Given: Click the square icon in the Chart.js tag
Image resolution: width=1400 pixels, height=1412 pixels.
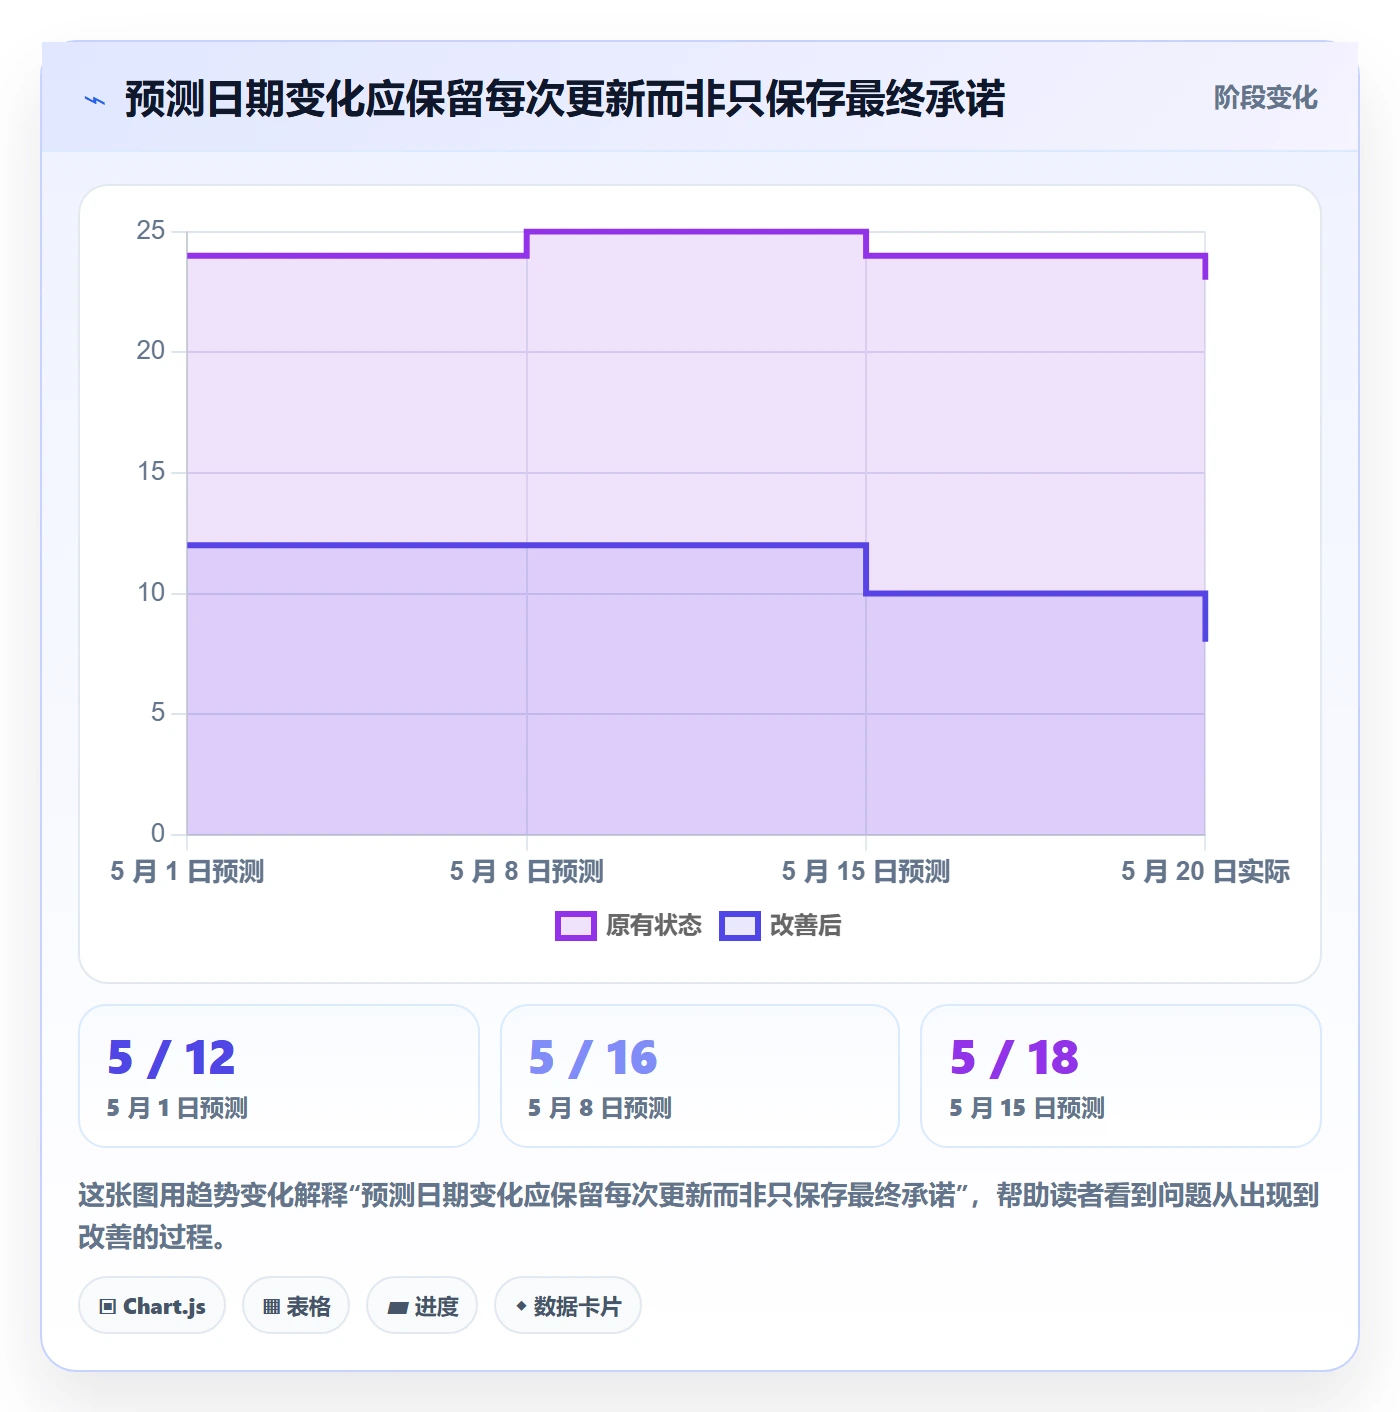Looking at the screenshot, I should coord(108,1306).
